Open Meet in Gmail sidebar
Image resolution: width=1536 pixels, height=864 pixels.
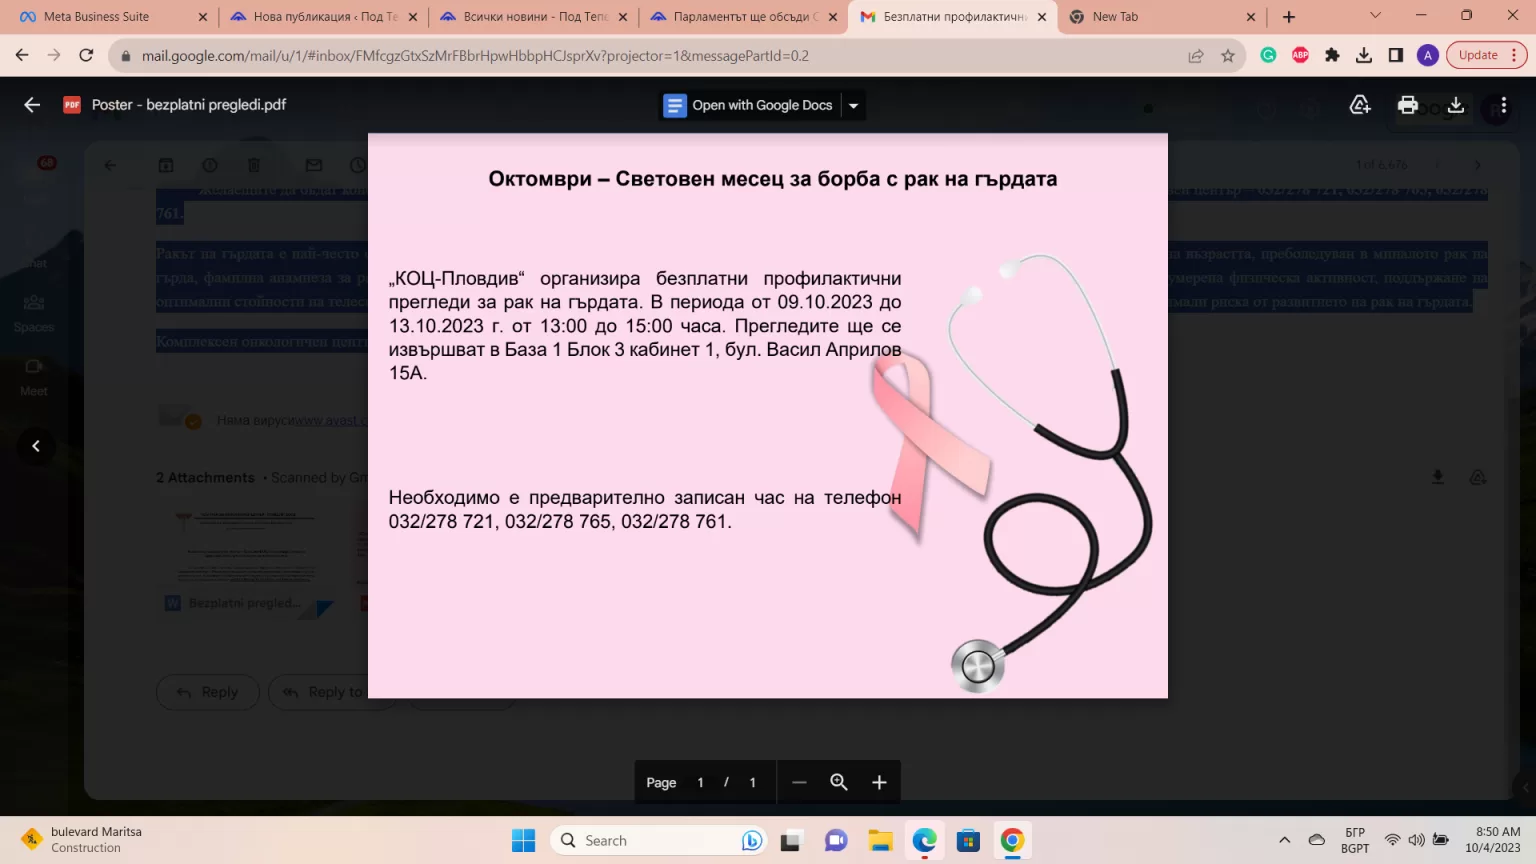pos(34,377)
